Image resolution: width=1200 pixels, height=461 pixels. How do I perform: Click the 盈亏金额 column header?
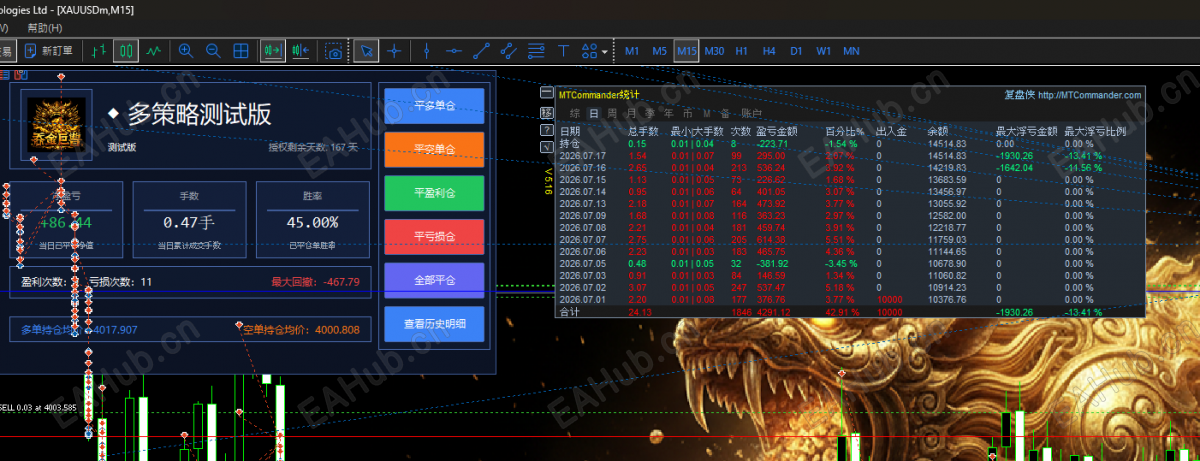tap(777, 131)
